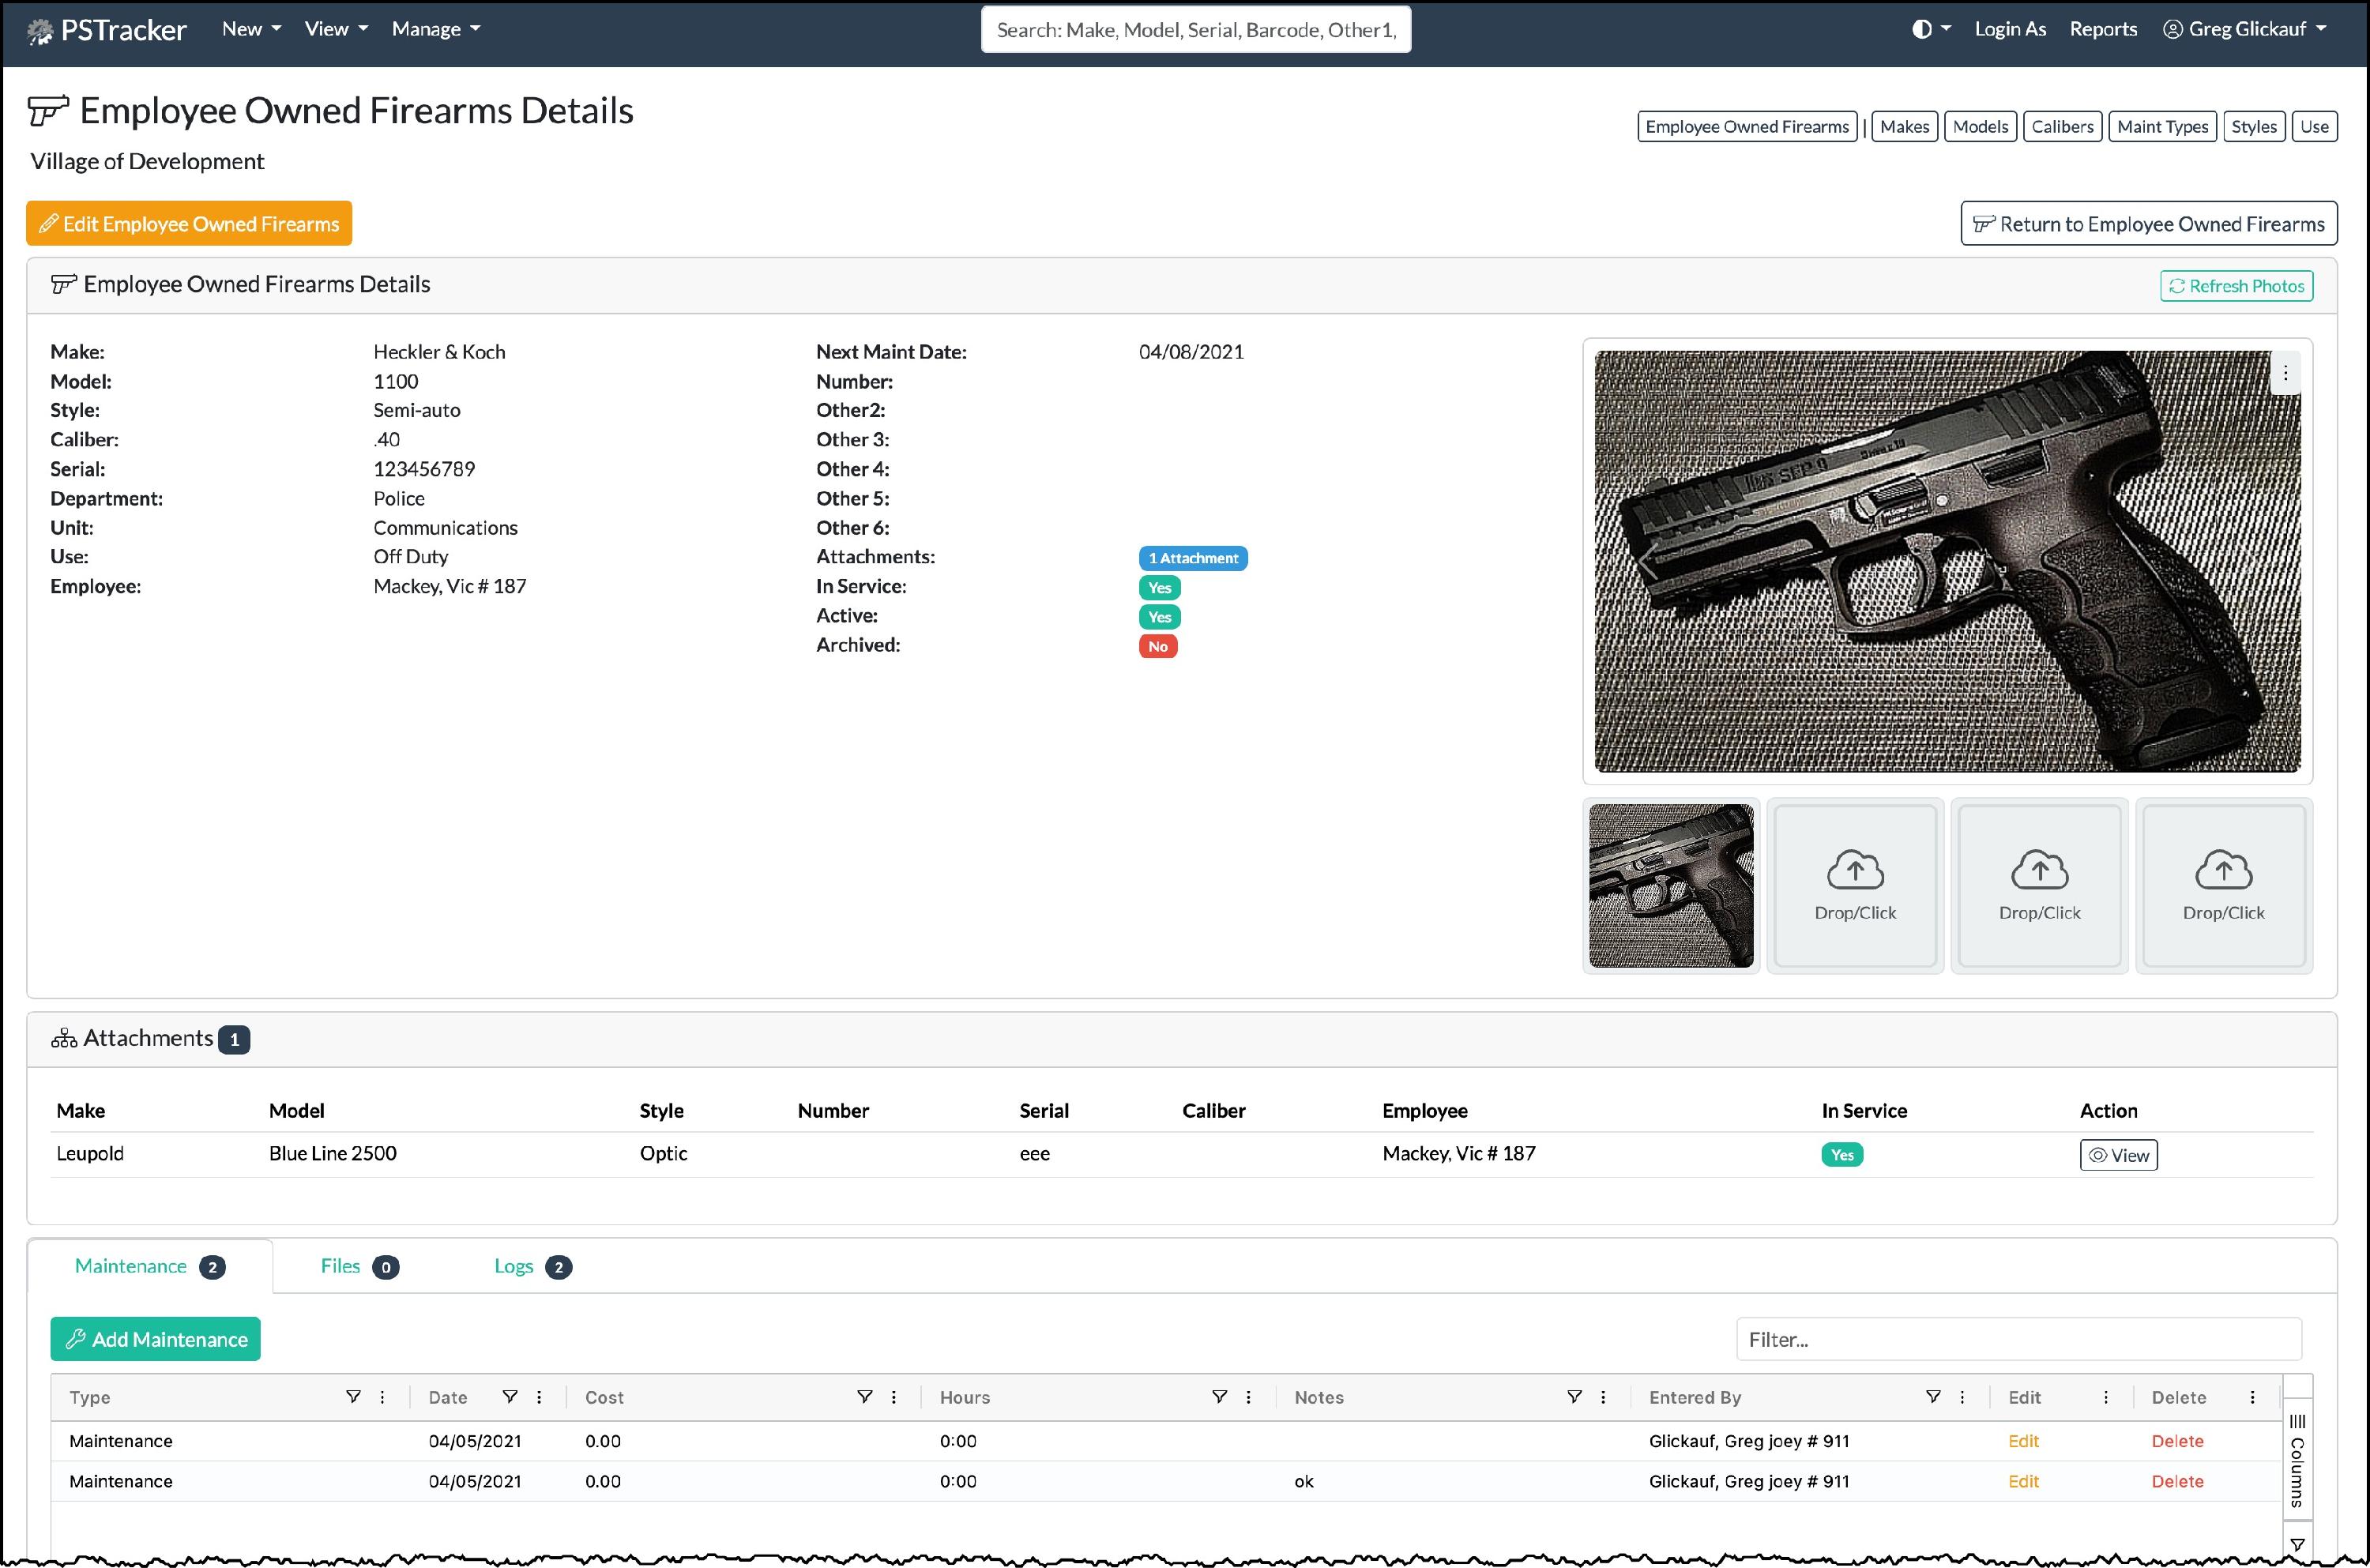Viewport: 2370px width, 1568px height.
Task: Click Edit Employee Owned Firearms button
Action: [x=189, y=224]
